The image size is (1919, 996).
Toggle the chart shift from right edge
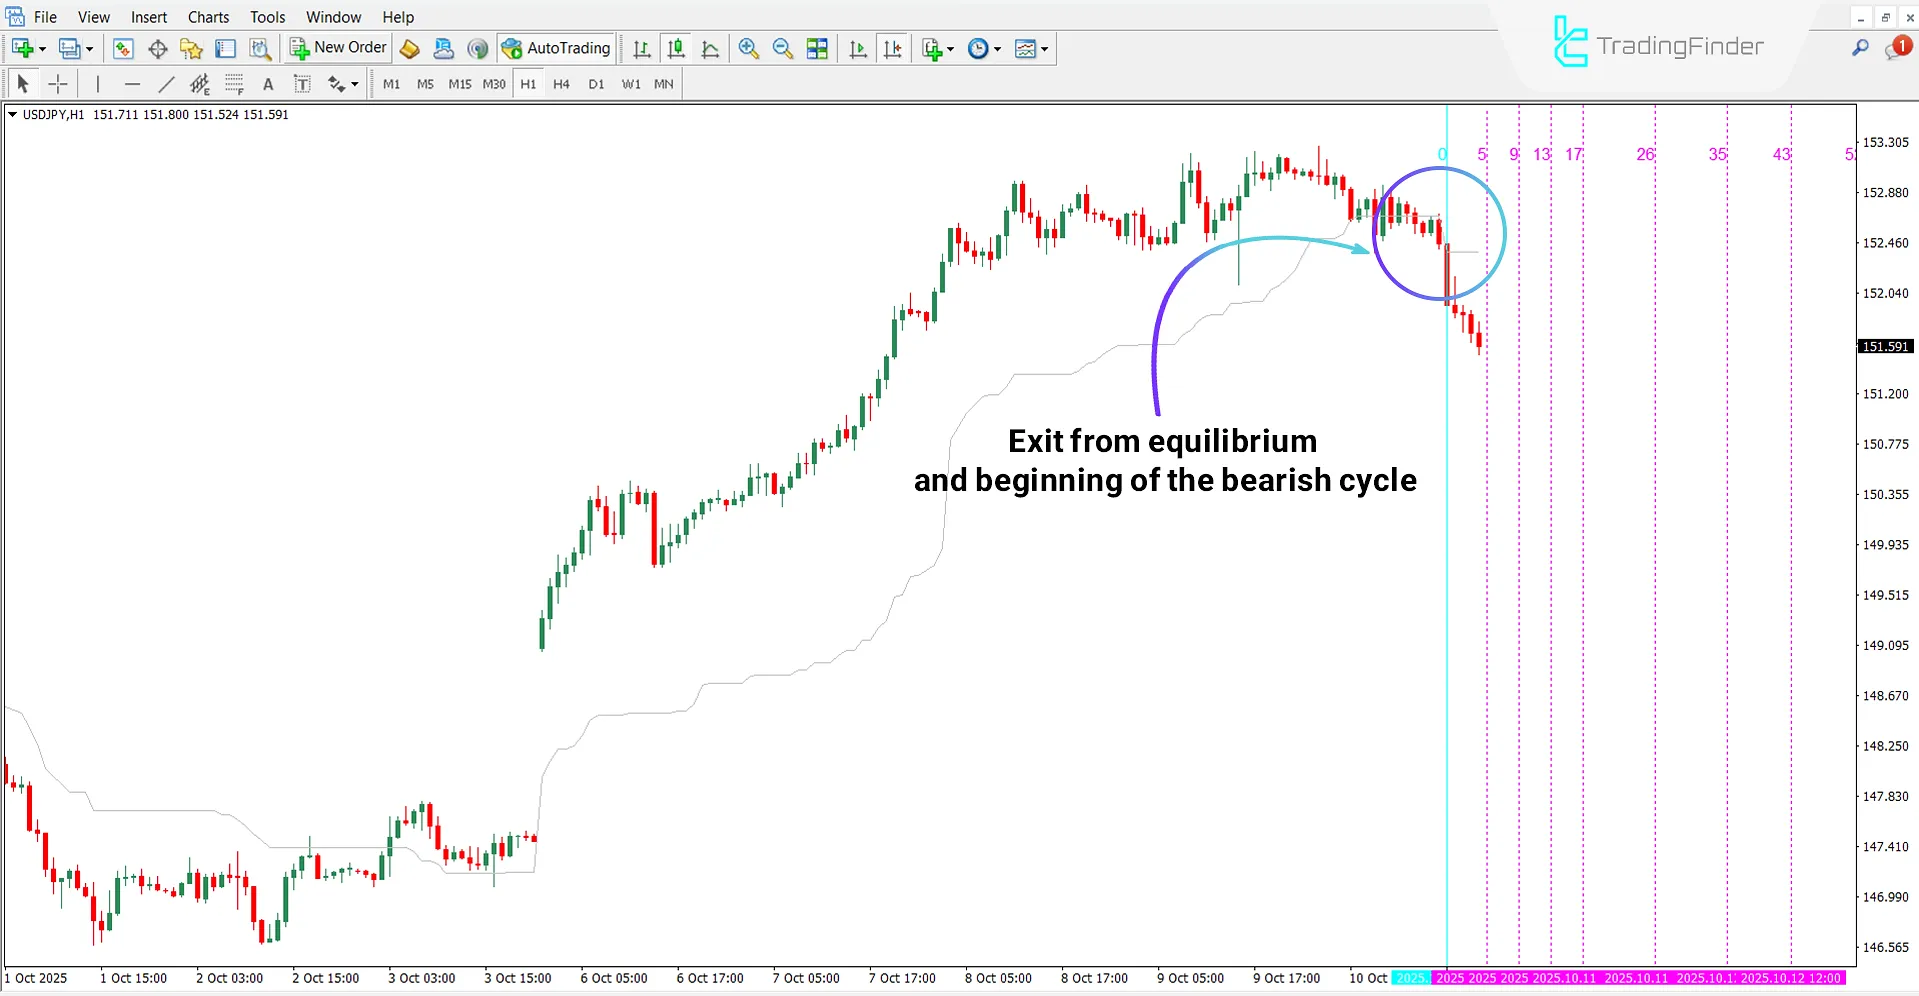893,48
